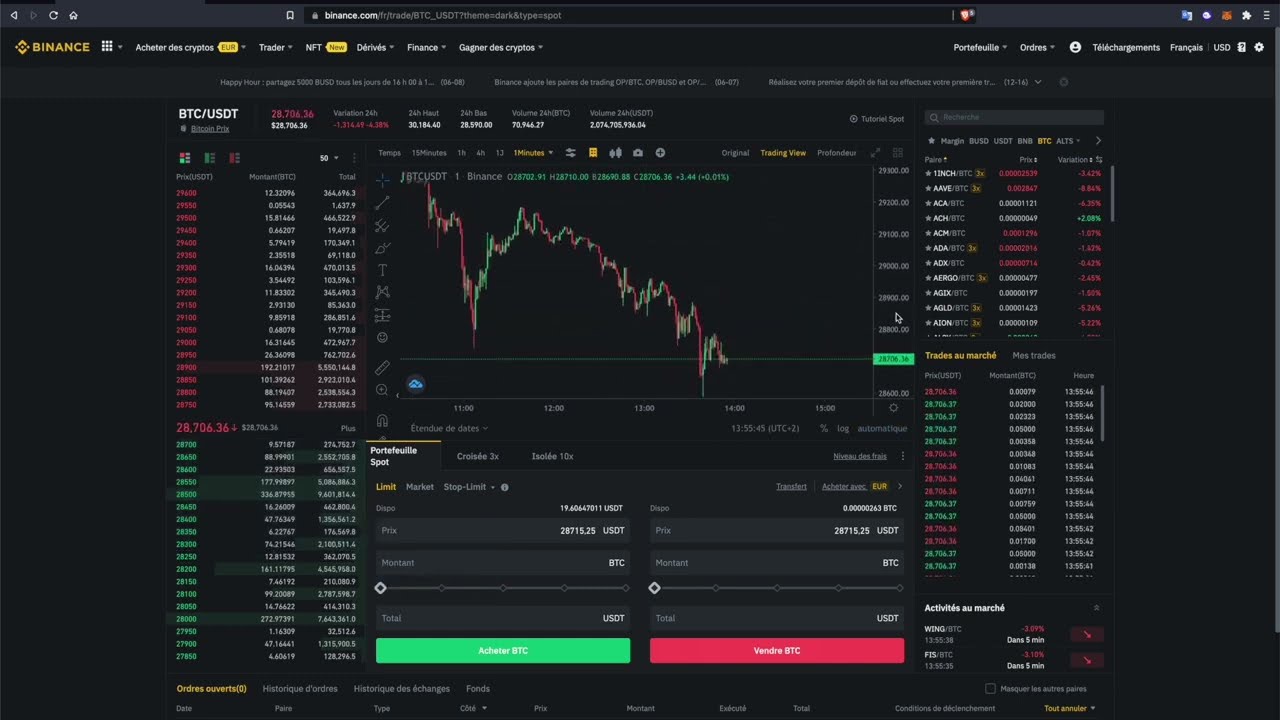
Task: Open Acheter des cryptos dropdown
Action: 191,47
